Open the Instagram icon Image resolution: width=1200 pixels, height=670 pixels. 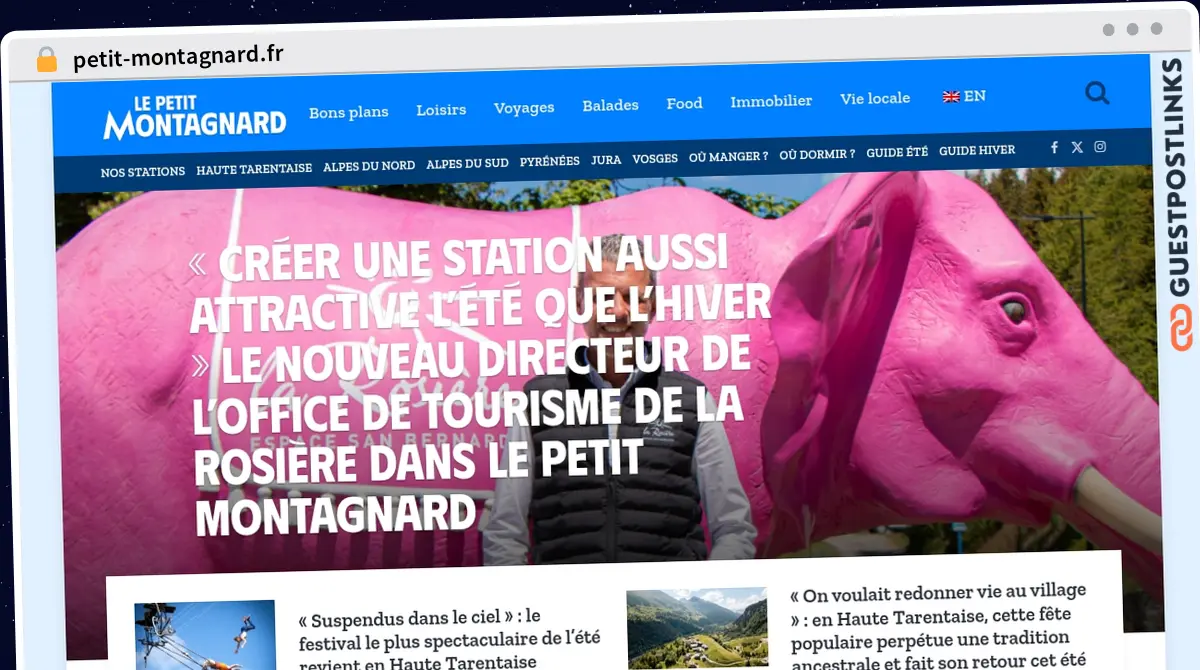point(1100,147)
